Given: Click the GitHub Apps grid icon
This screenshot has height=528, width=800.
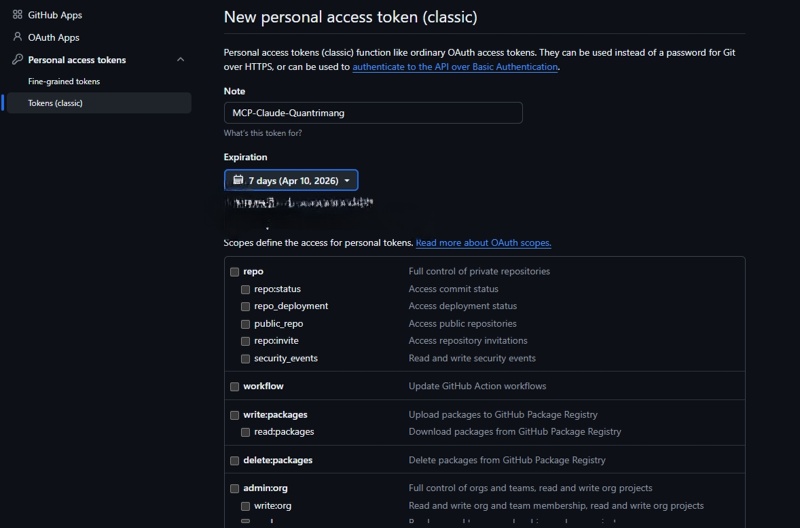Looking at the screenshot, I should pyautogui.click(x=17, y=15).
